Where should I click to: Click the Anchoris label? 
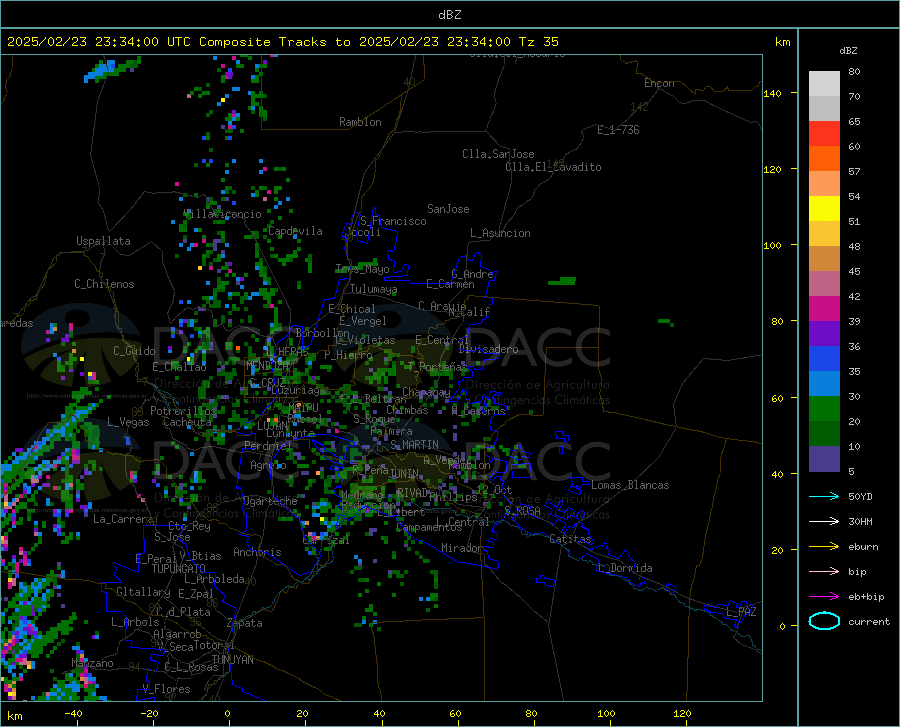pyautogui.click(x=257, y=553)
